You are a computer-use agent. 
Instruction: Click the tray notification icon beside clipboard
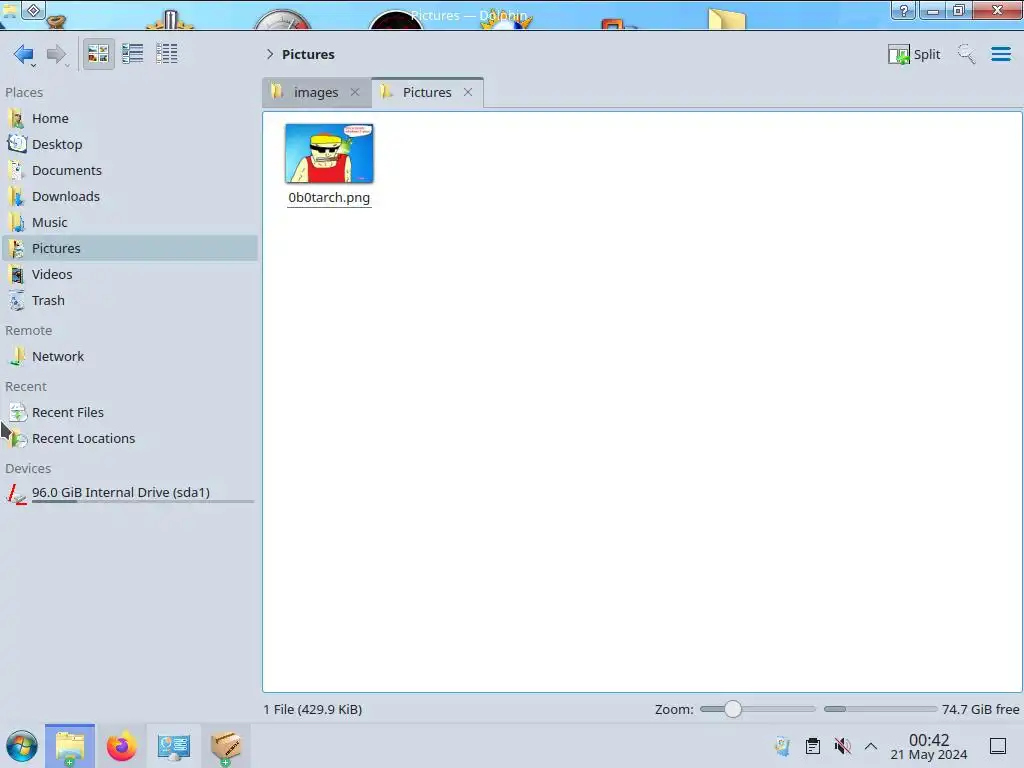pyautogui.click(x=782, y=746)
